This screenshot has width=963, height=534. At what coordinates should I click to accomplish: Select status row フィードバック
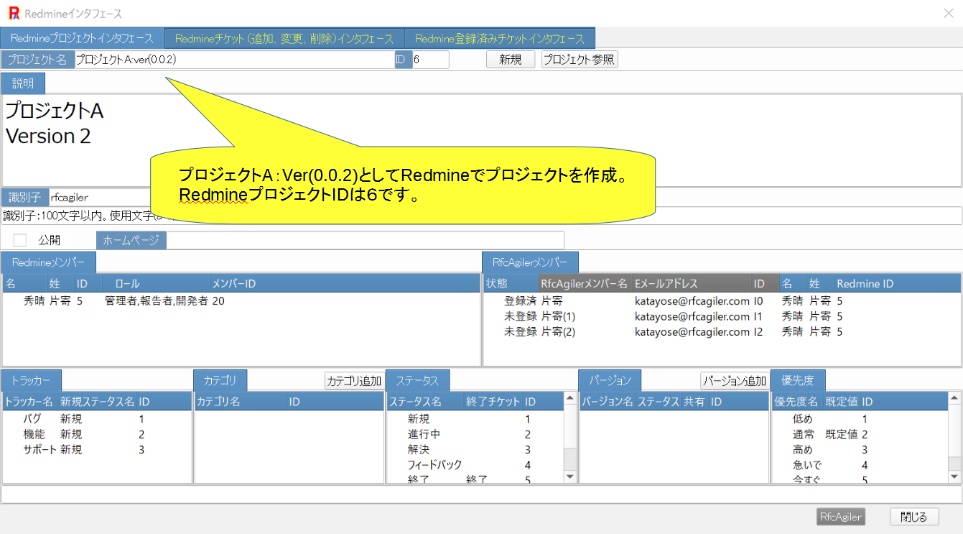[475, 465]
